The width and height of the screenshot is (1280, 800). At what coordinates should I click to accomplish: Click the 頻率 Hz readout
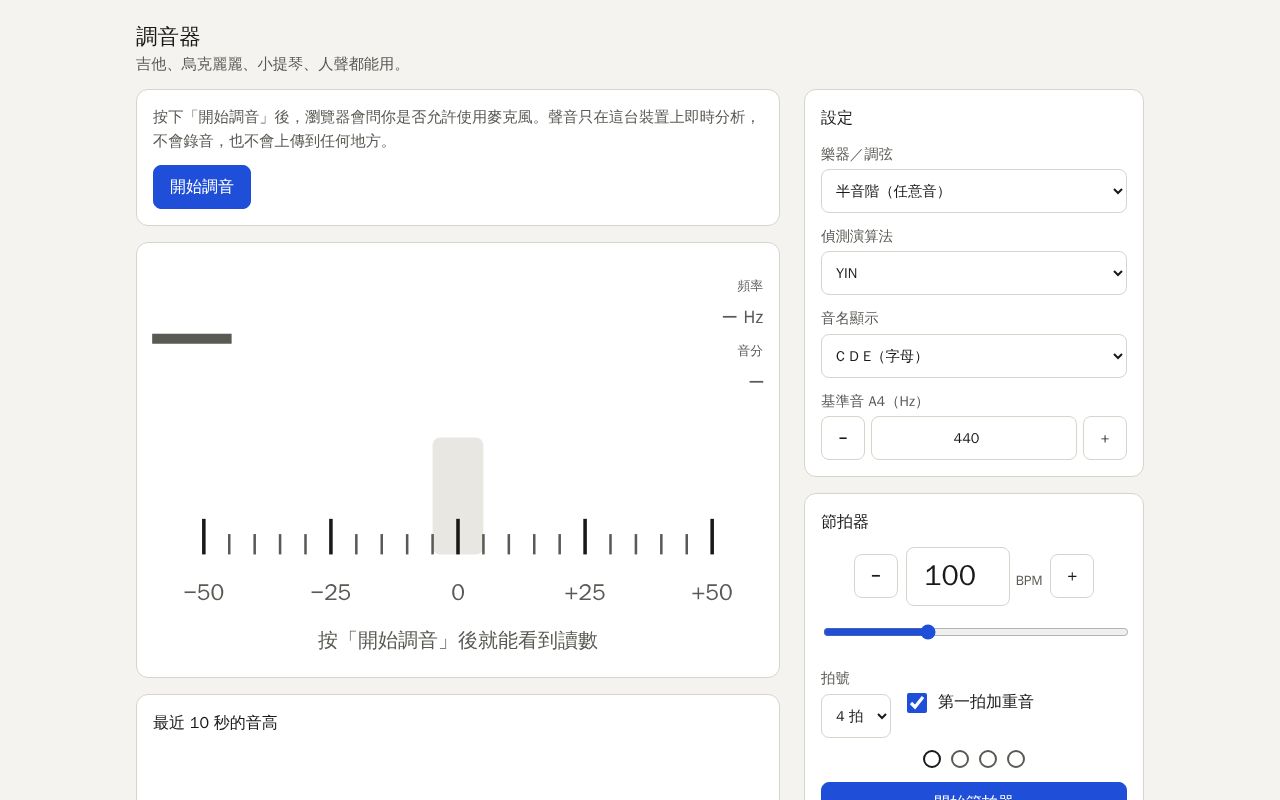[x=743, y=318]
